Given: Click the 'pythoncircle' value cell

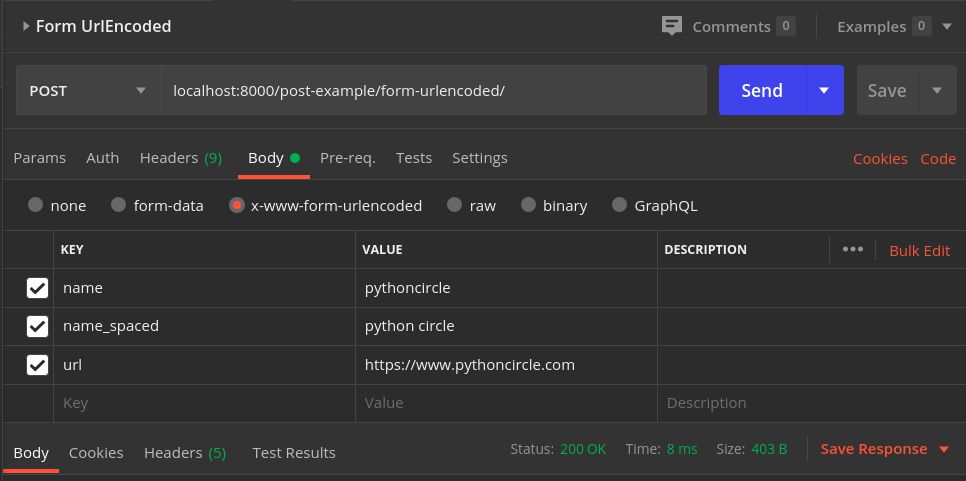Looking at the screenshot, I should tap(506, 288).
